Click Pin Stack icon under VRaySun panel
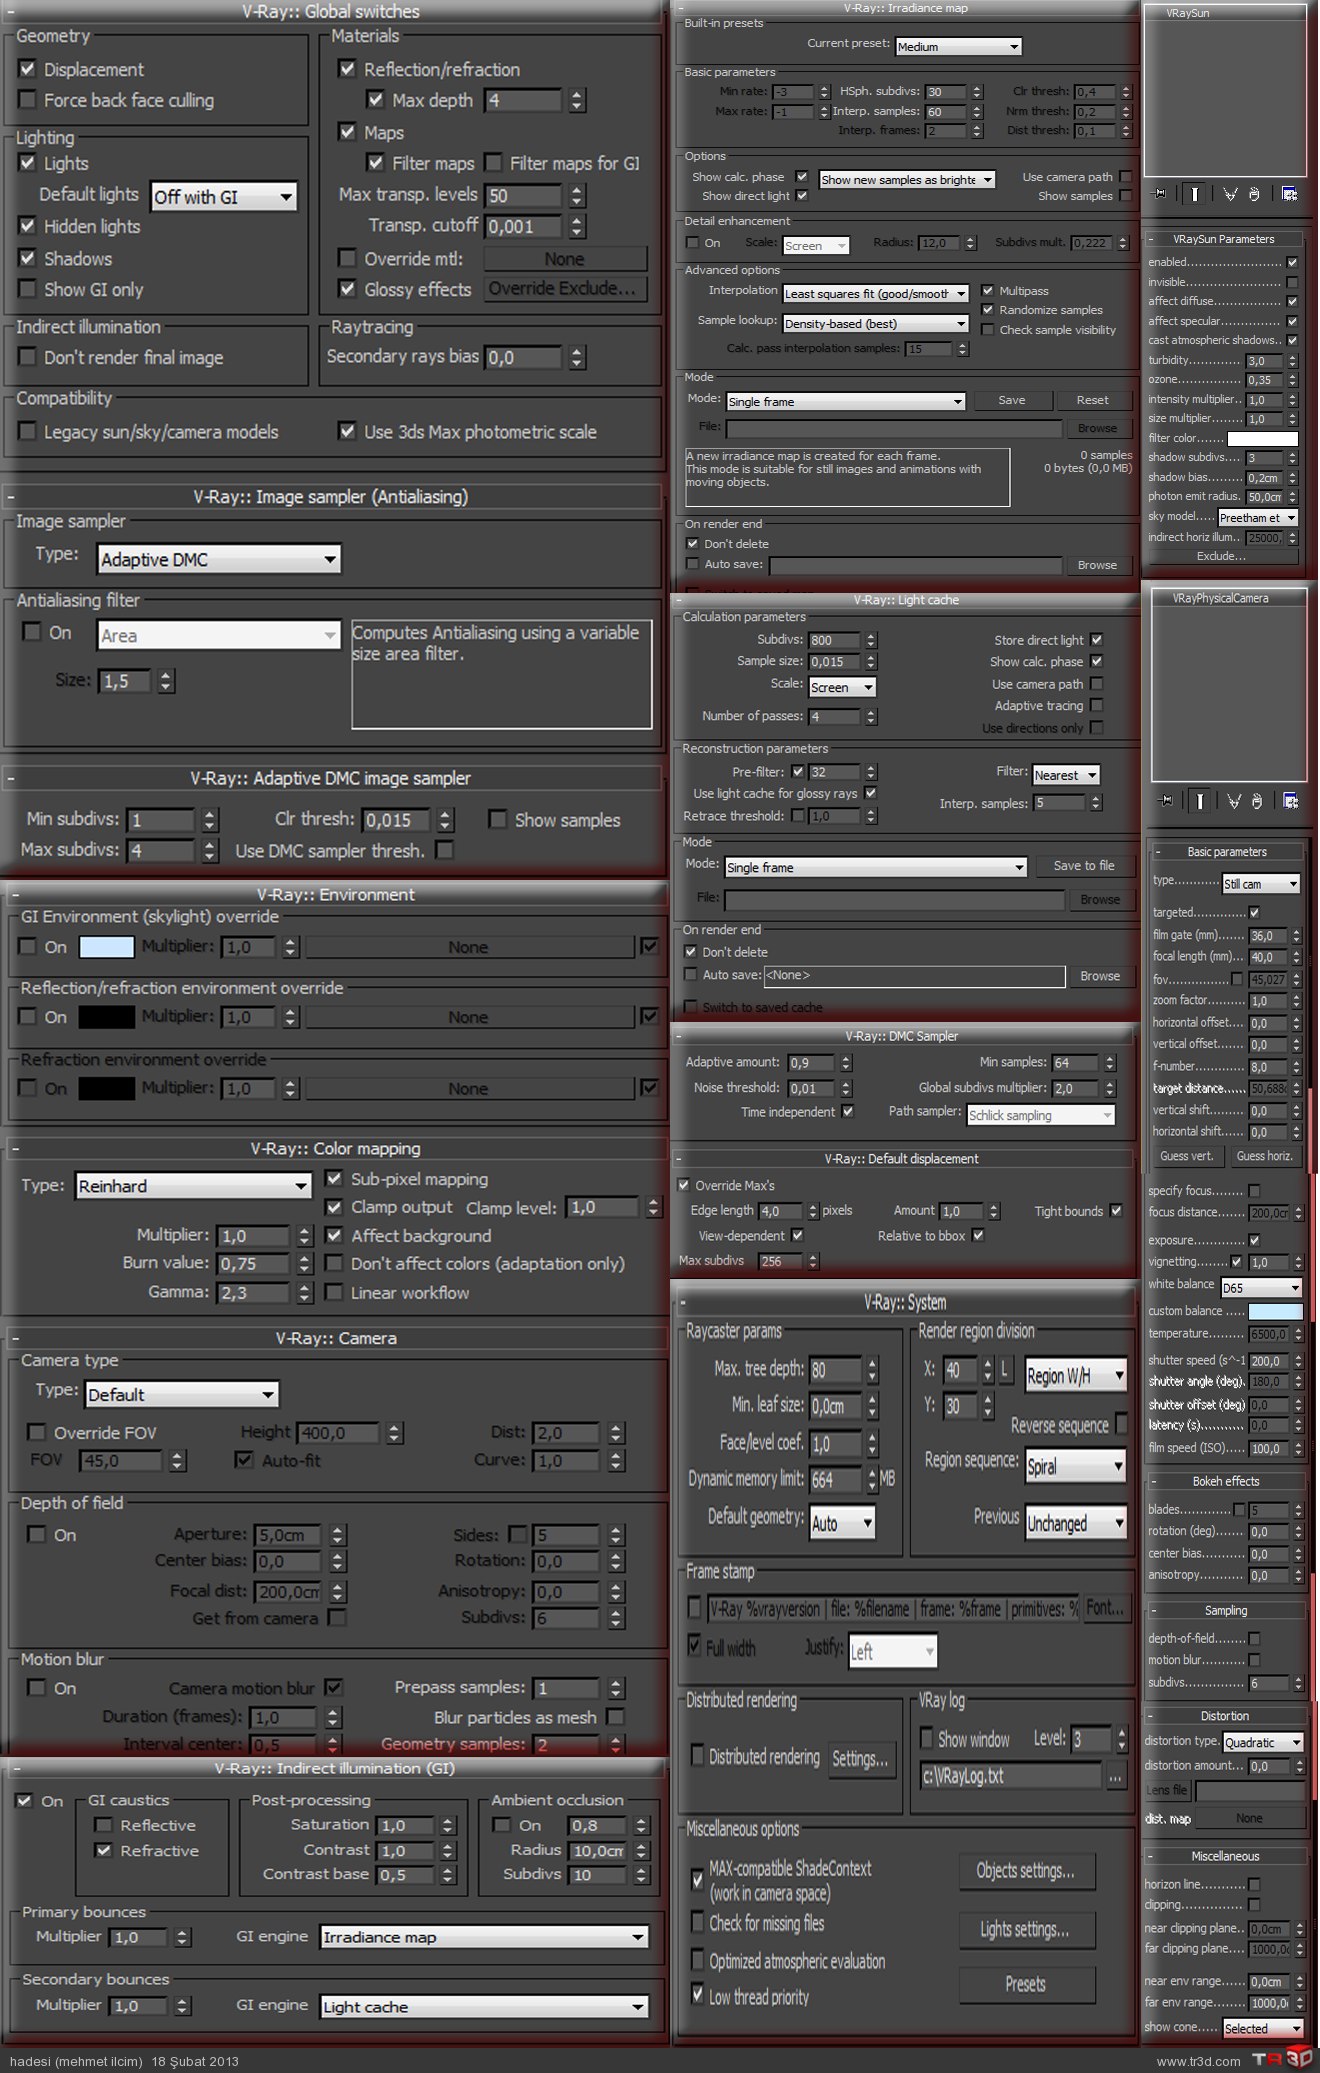This screenshot has width=1320, height=2073. 1160,194
